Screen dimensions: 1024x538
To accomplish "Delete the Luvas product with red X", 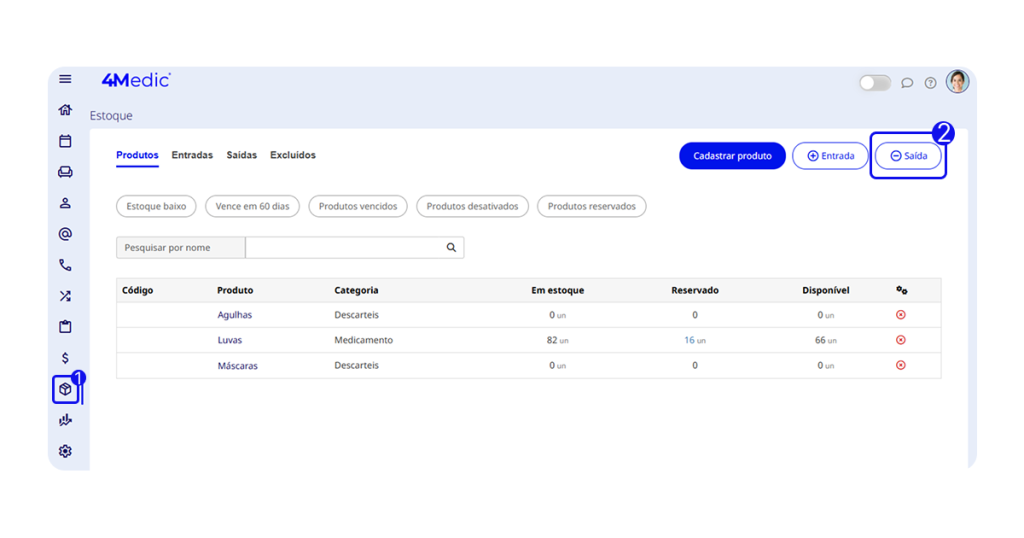I will coord(900,340).
